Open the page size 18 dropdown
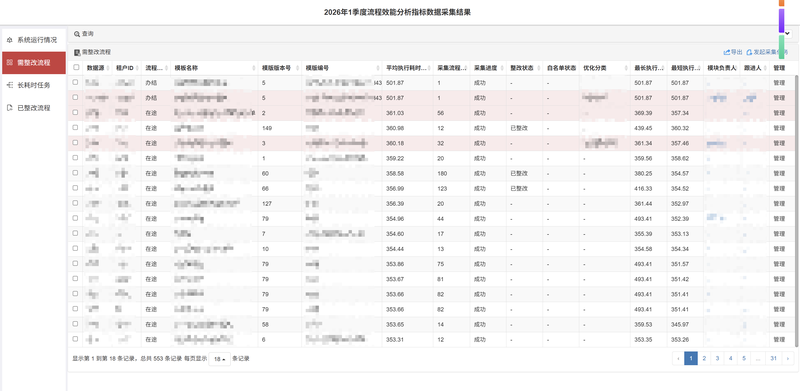 pyautogui.click(x=219, y=359)
